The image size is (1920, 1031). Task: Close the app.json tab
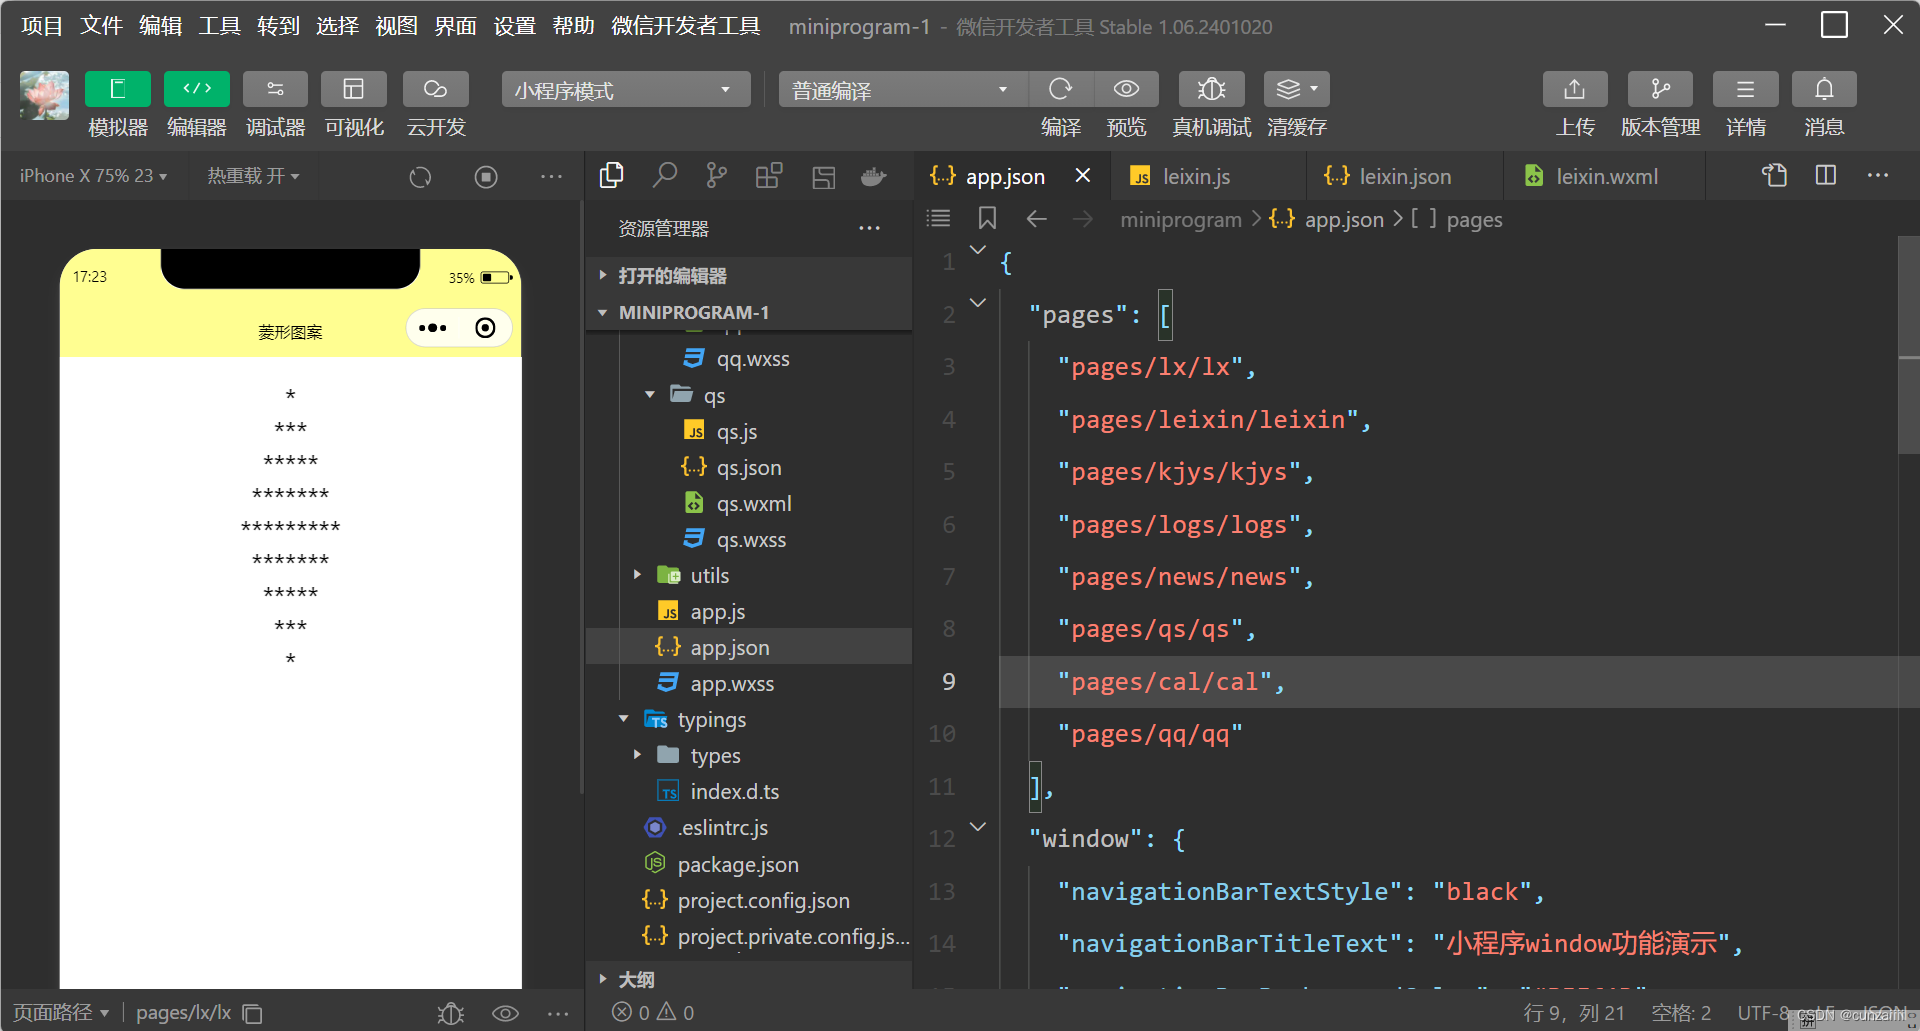[x=1082, y=176]
